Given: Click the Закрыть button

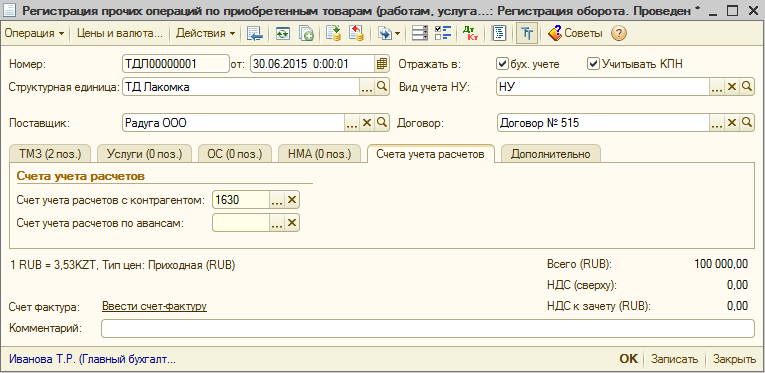Looking at the screenshot, I should (x=734, y=359).
